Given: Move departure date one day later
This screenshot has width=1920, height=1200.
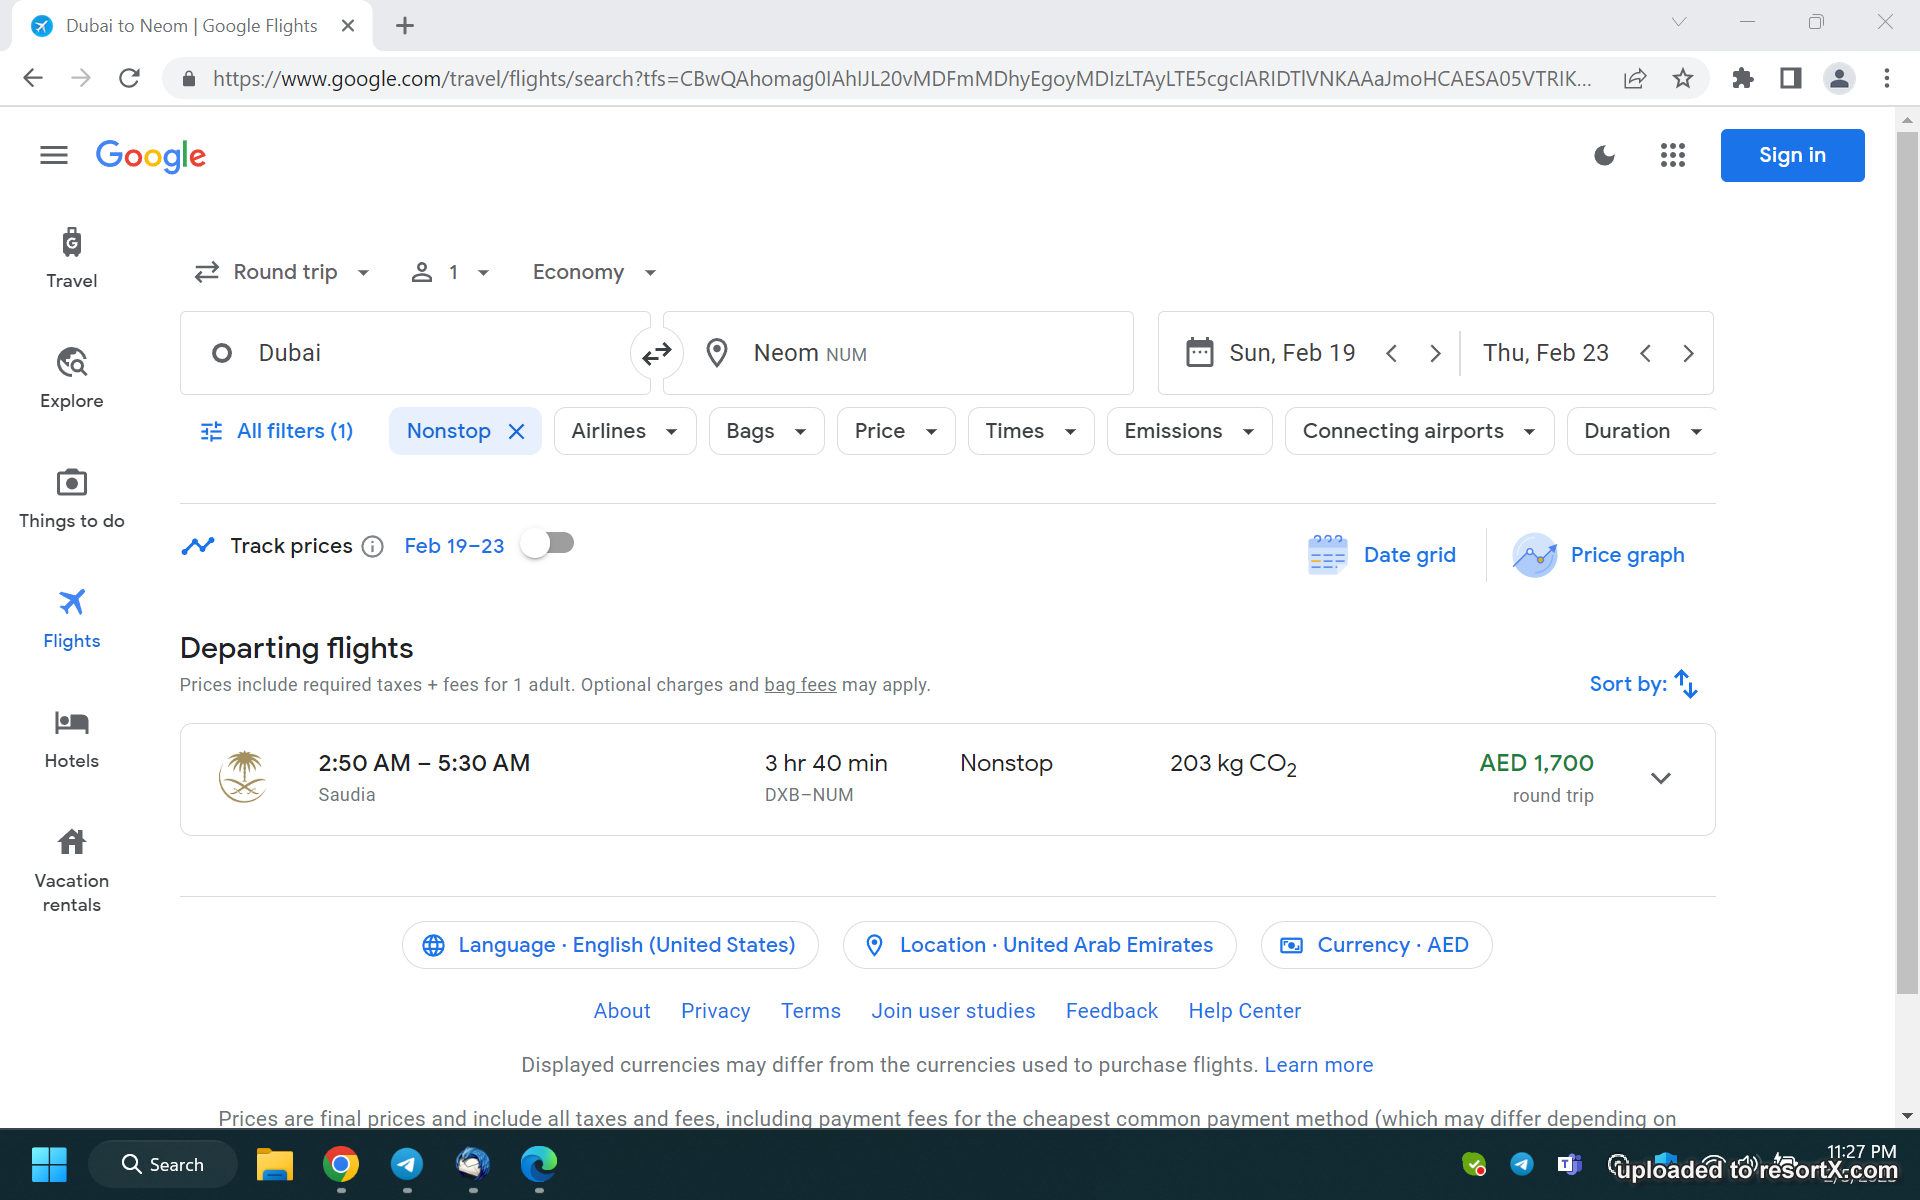Looking at the screenshot, I should 1435,353.
